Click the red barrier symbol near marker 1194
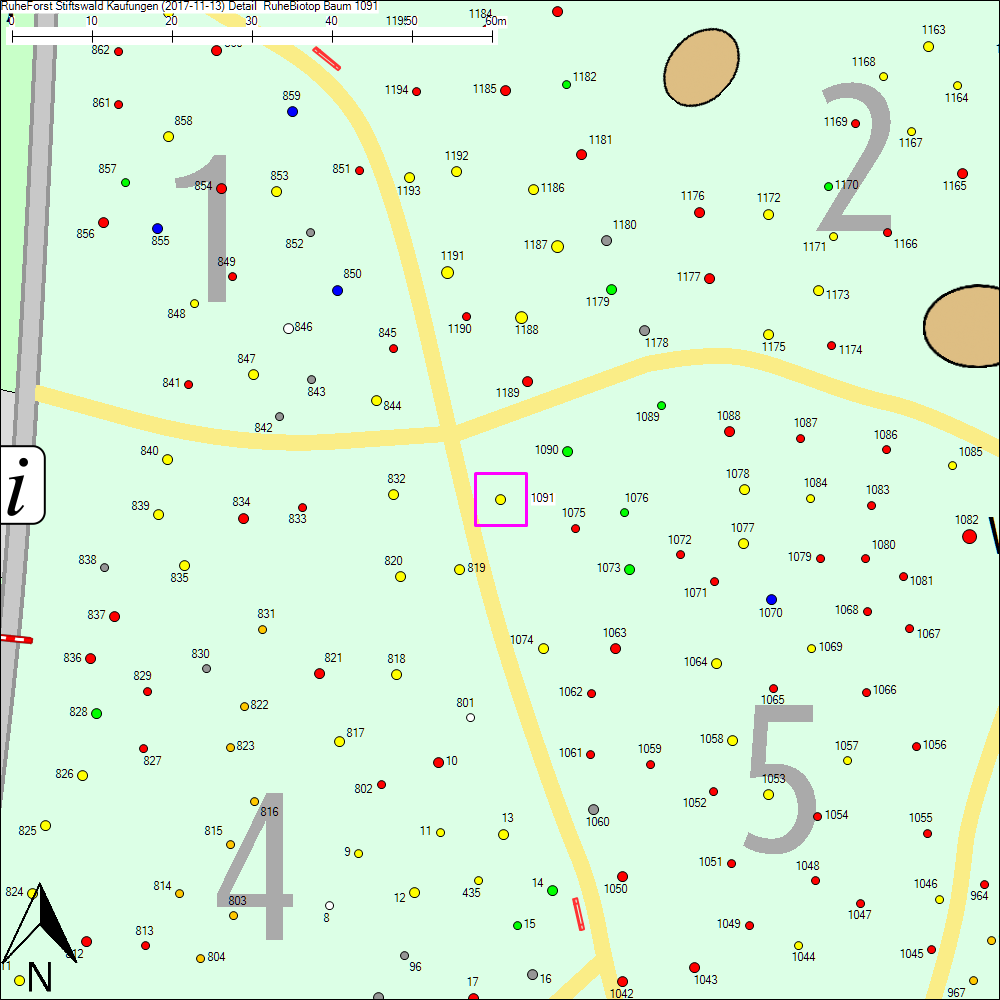The height and width of the screenshot is (1000, 1000). [x=327, y=59]
